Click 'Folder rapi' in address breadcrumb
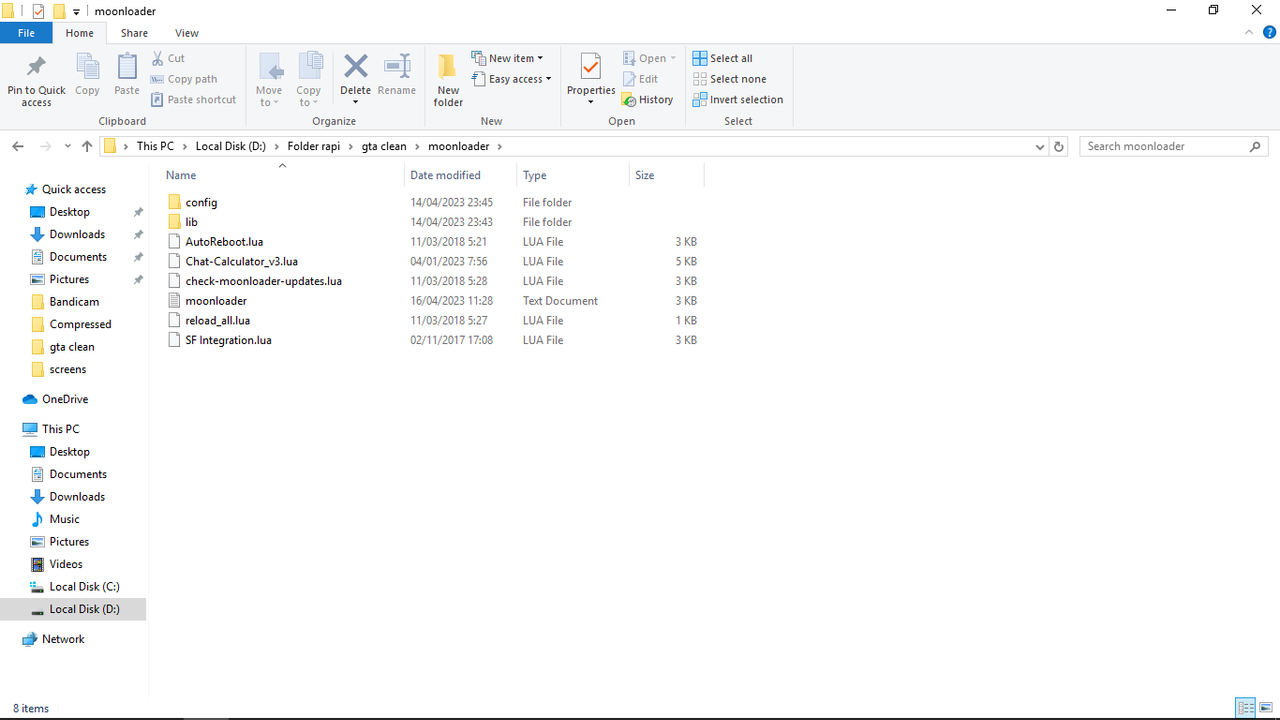 [x=314, y=146]
